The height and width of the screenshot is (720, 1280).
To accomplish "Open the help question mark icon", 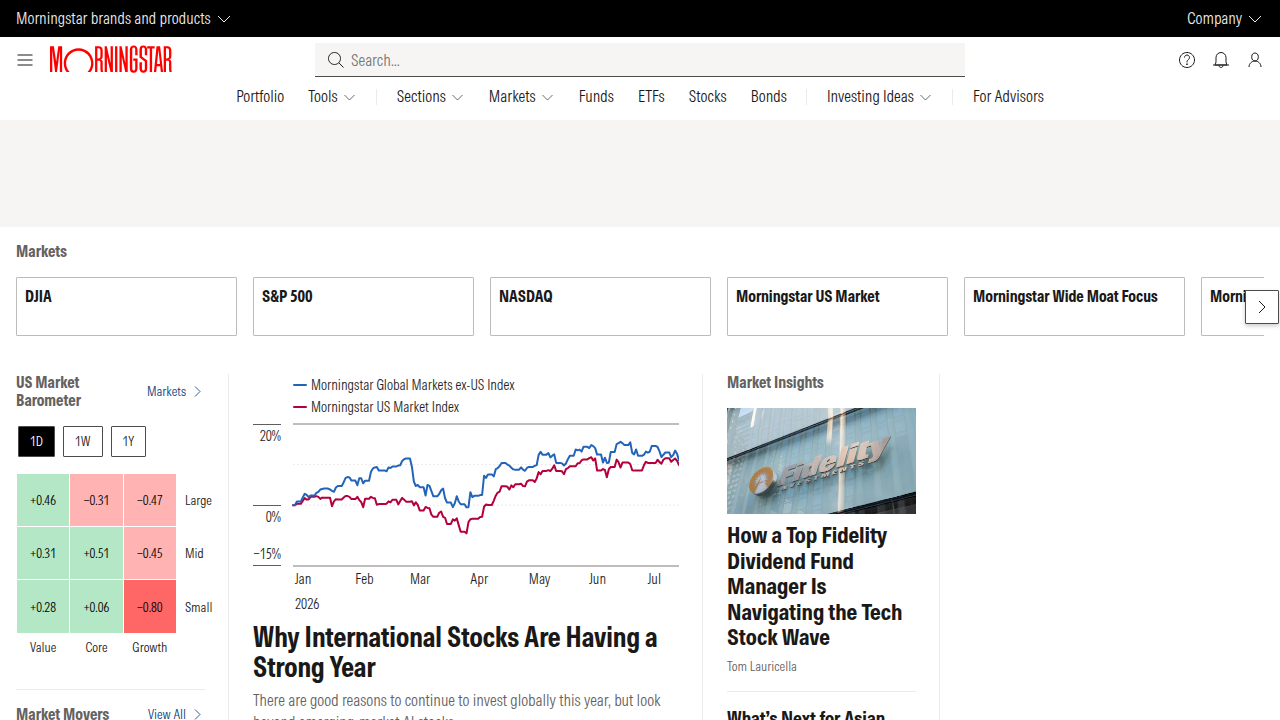I will click(1187, 60).
